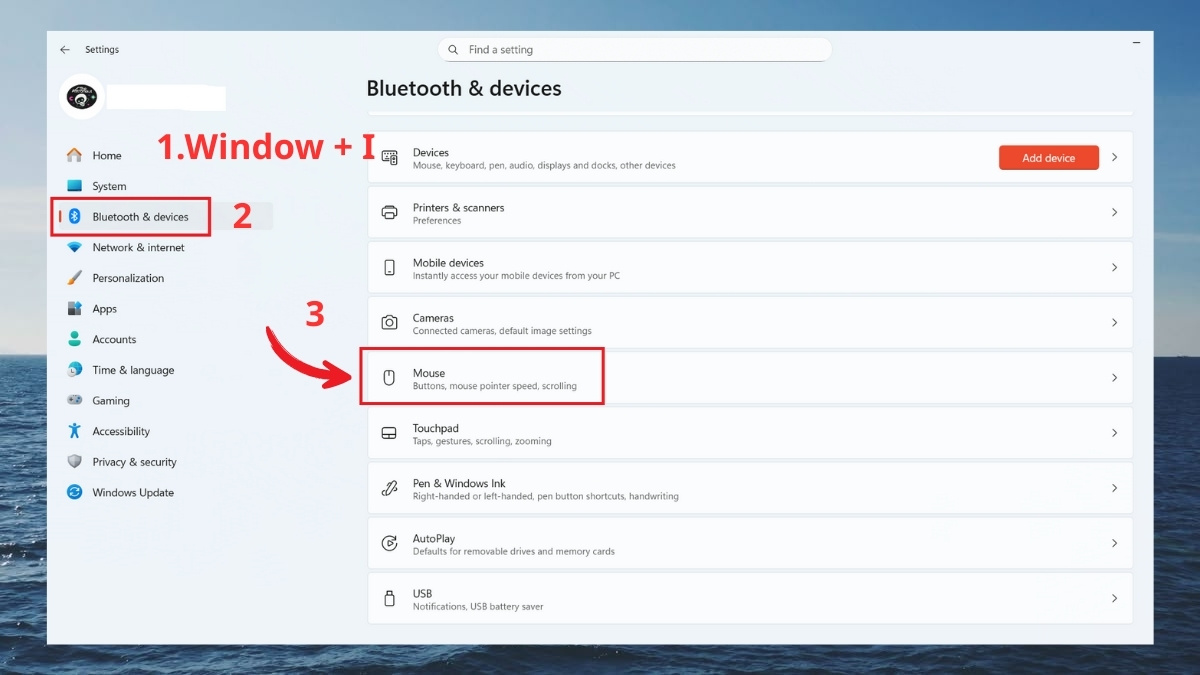Click 'Buttons, mouse pointer speed, scrolling' text
The height and width of the screenshot is (675, 1200).
tap(495, 386)
